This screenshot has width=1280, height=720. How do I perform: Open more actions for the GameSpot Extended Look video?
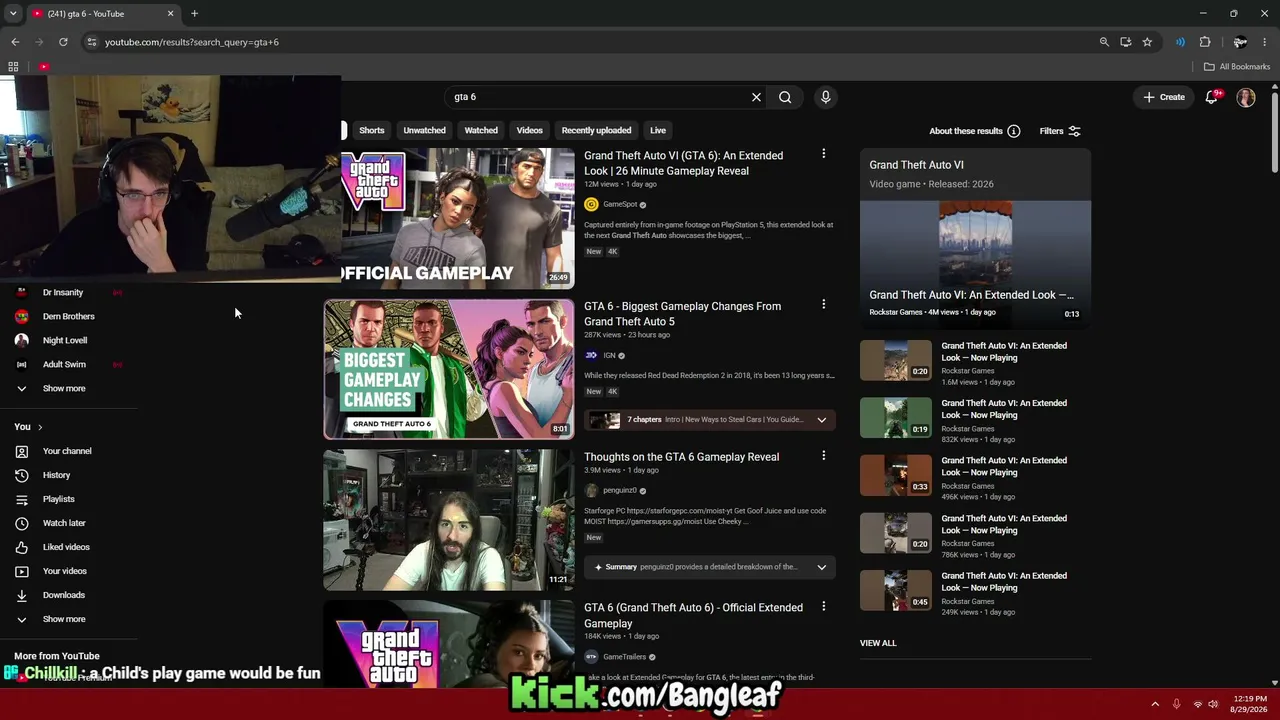(x=823, y=154)
